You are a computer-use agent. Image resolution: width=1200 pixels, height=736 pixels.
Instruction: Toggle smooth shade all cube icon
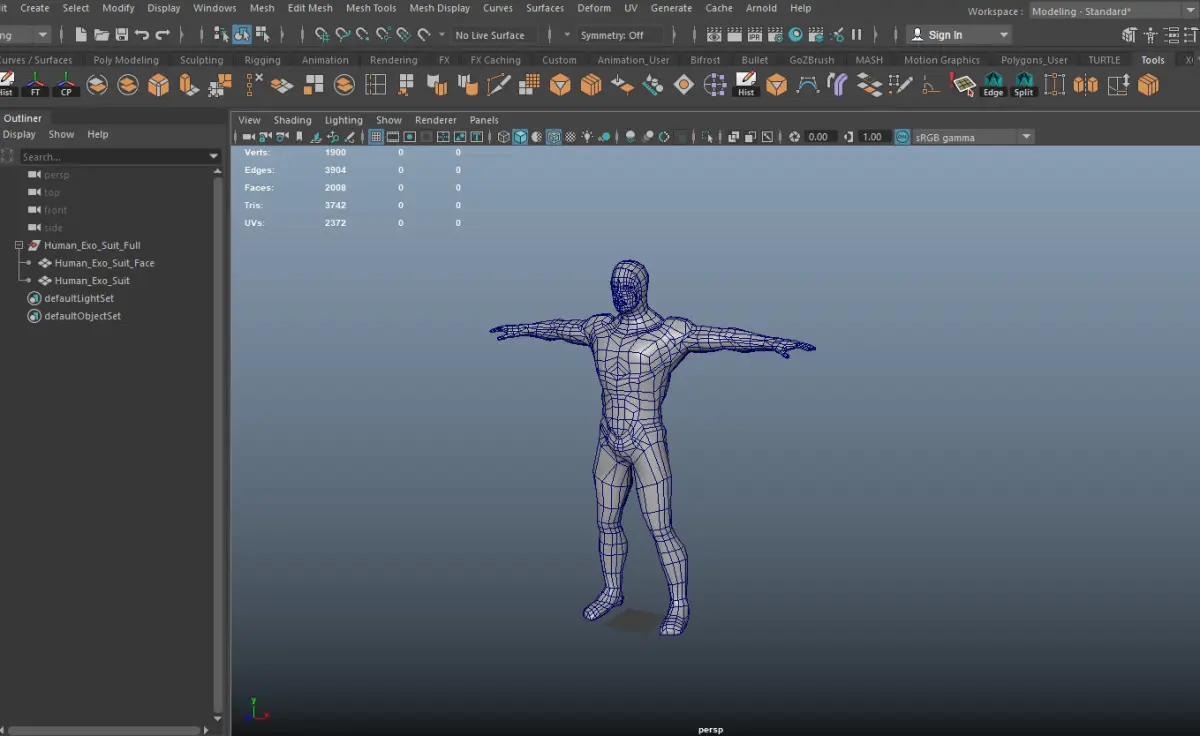pos(520,137)
